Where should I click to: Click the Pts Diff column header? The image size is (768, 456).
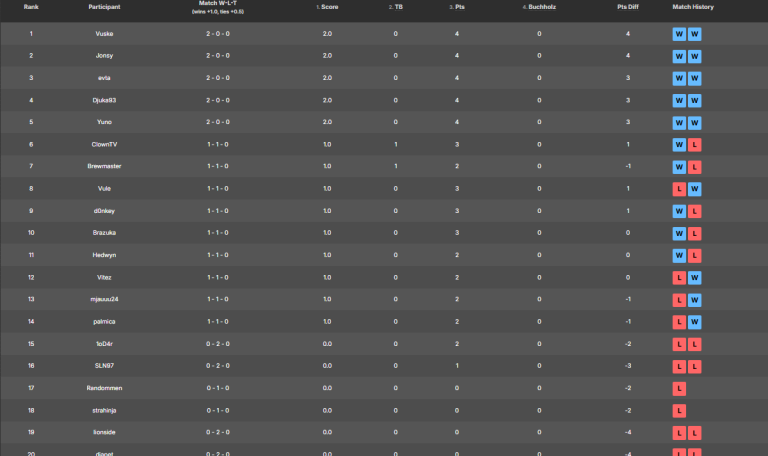pyautogui.click(x=628, y=7)
